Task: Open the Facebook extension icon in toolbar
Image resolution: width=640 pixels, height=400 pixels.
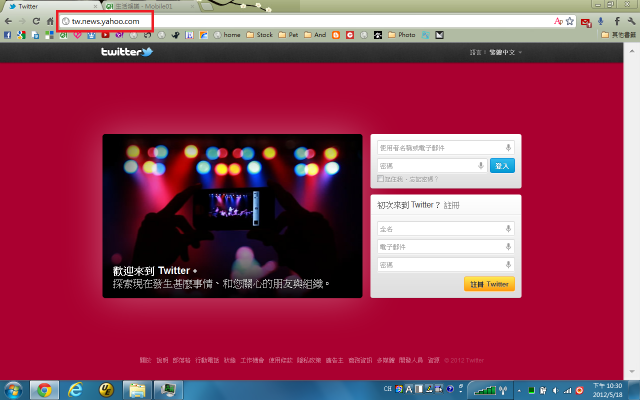Action: click(617, 21)
